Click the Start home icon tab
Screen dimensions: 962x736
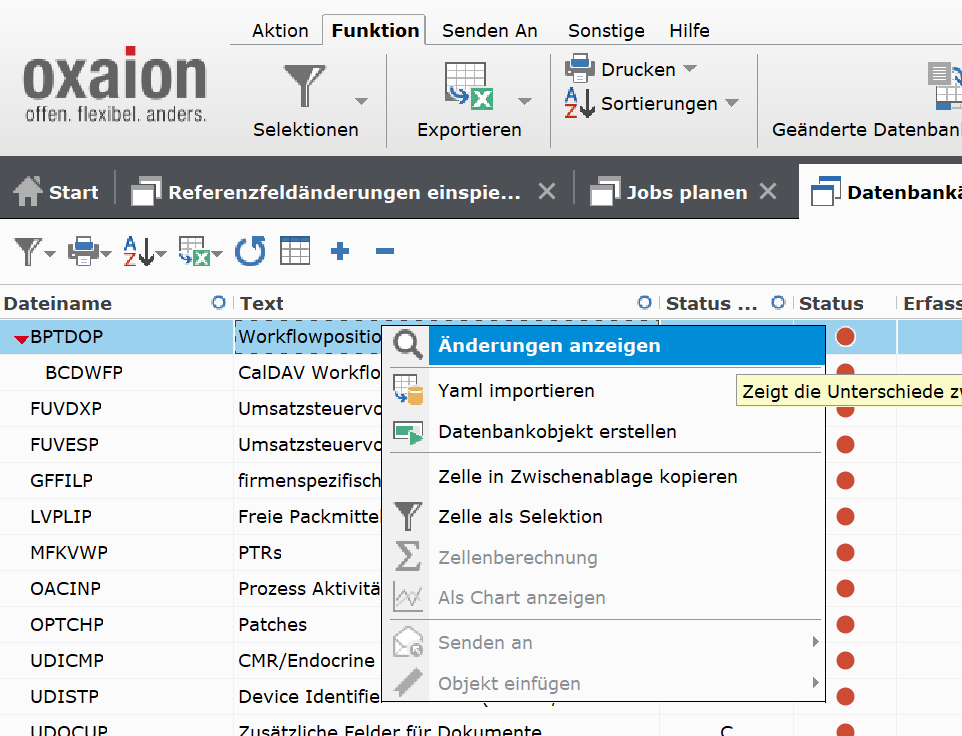(x=28, y=192)
